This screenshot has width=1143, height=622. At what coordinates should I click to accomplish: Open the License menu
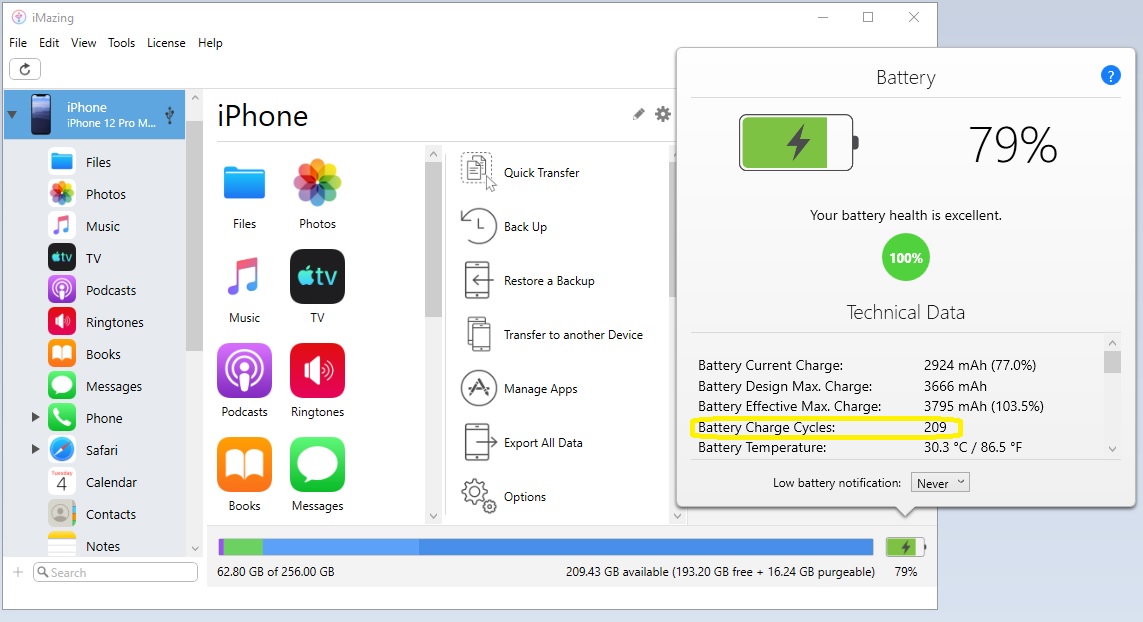(166, 43)
